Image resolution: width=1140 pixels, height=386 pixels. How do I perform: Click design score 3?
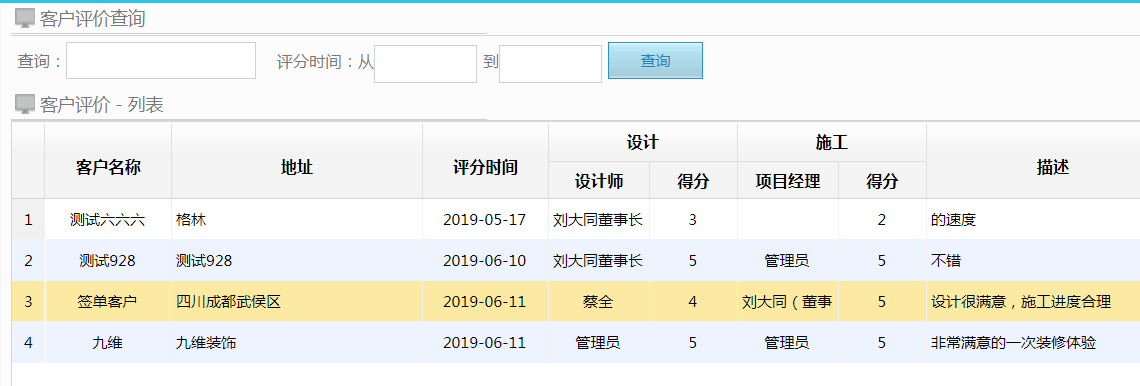(x=693, y=220)
